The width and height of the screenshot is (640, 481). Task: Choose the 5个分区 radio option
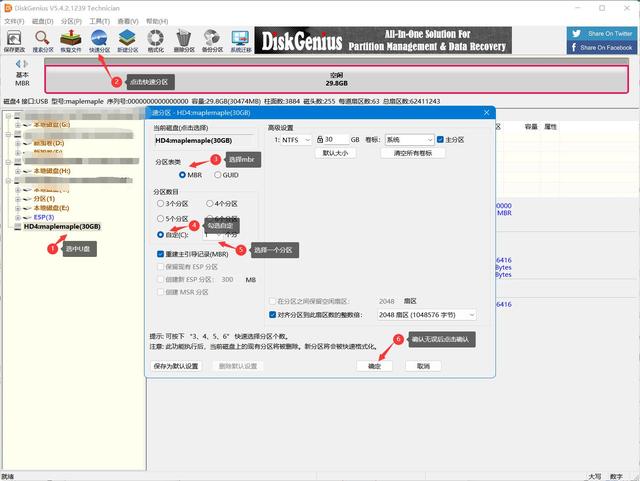pos(160,219)
